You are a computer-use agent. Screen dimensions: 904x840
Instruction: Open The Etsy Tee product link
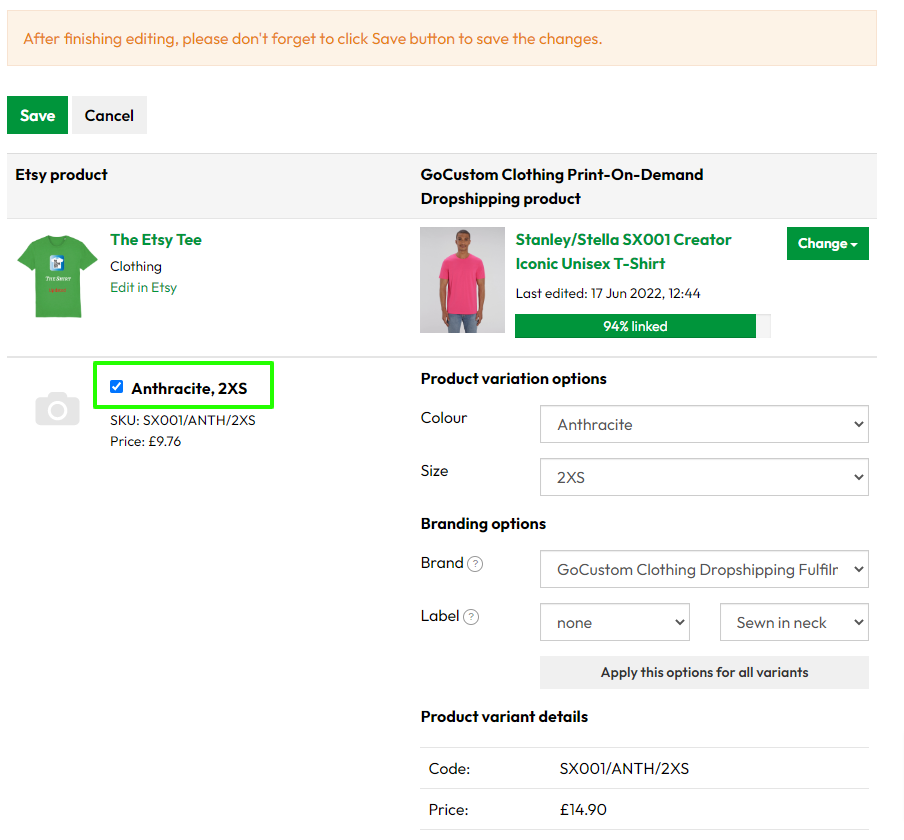[x=156, y=240]
